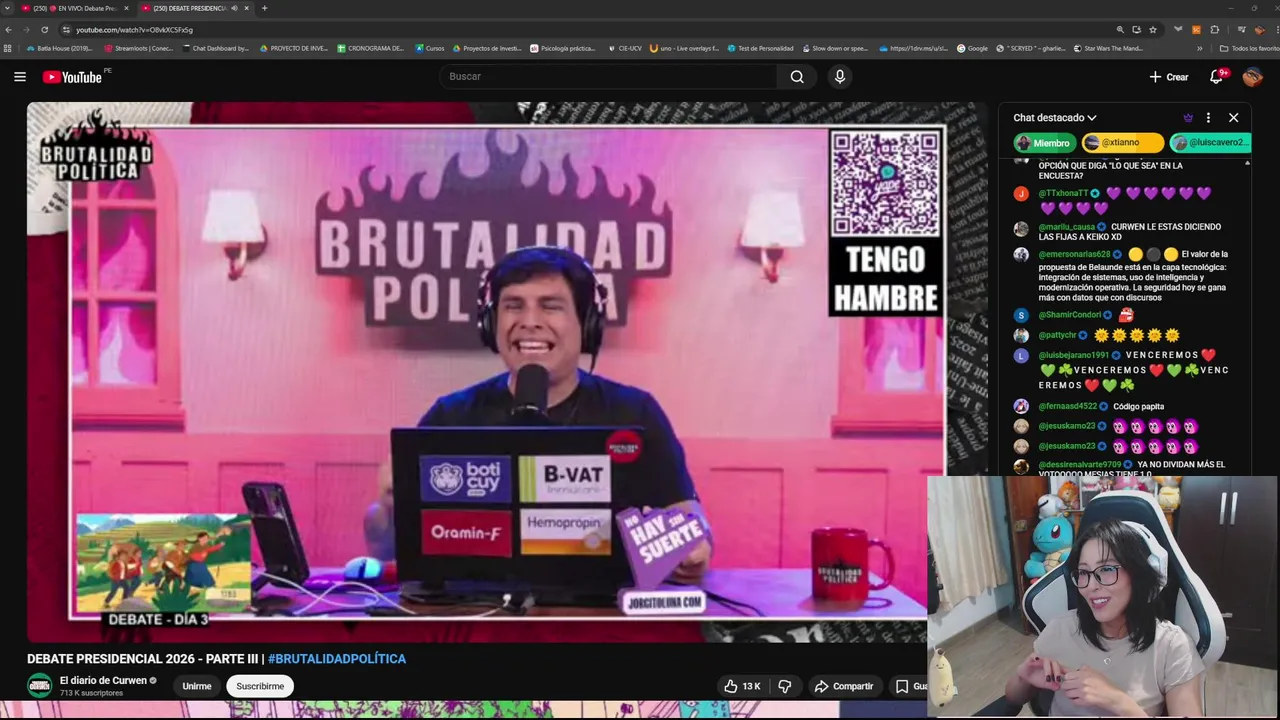This screenshot has width=1280, height=720.
Task: Like the video with thumbs up
Action: [x=743, y=686]
